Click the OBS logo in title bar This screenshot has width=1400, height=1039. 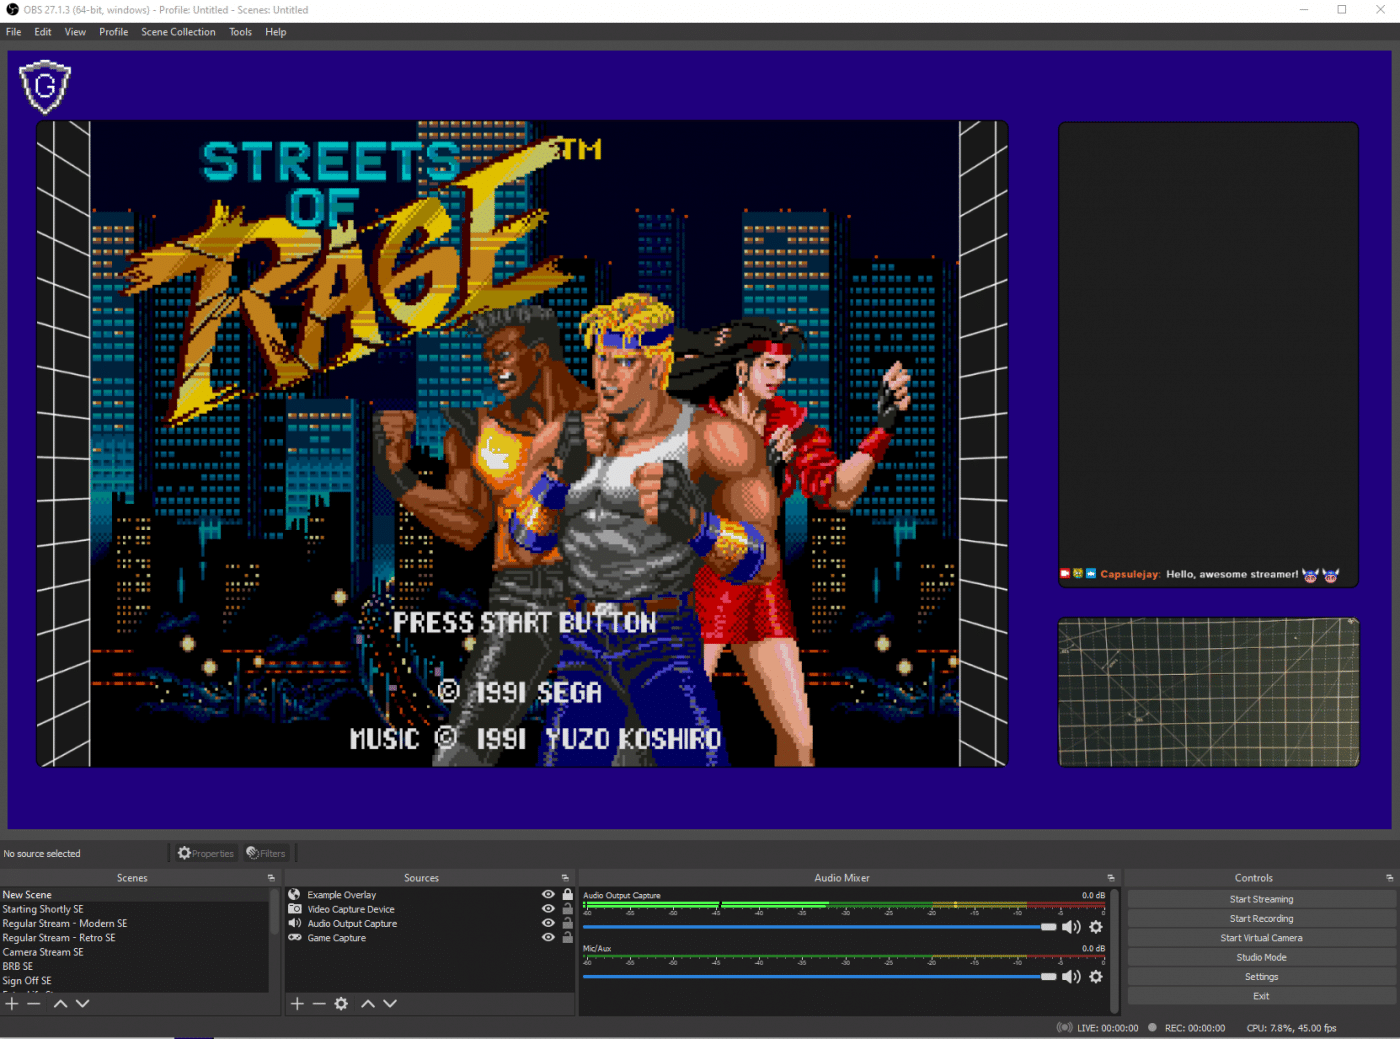pos(12,10)
